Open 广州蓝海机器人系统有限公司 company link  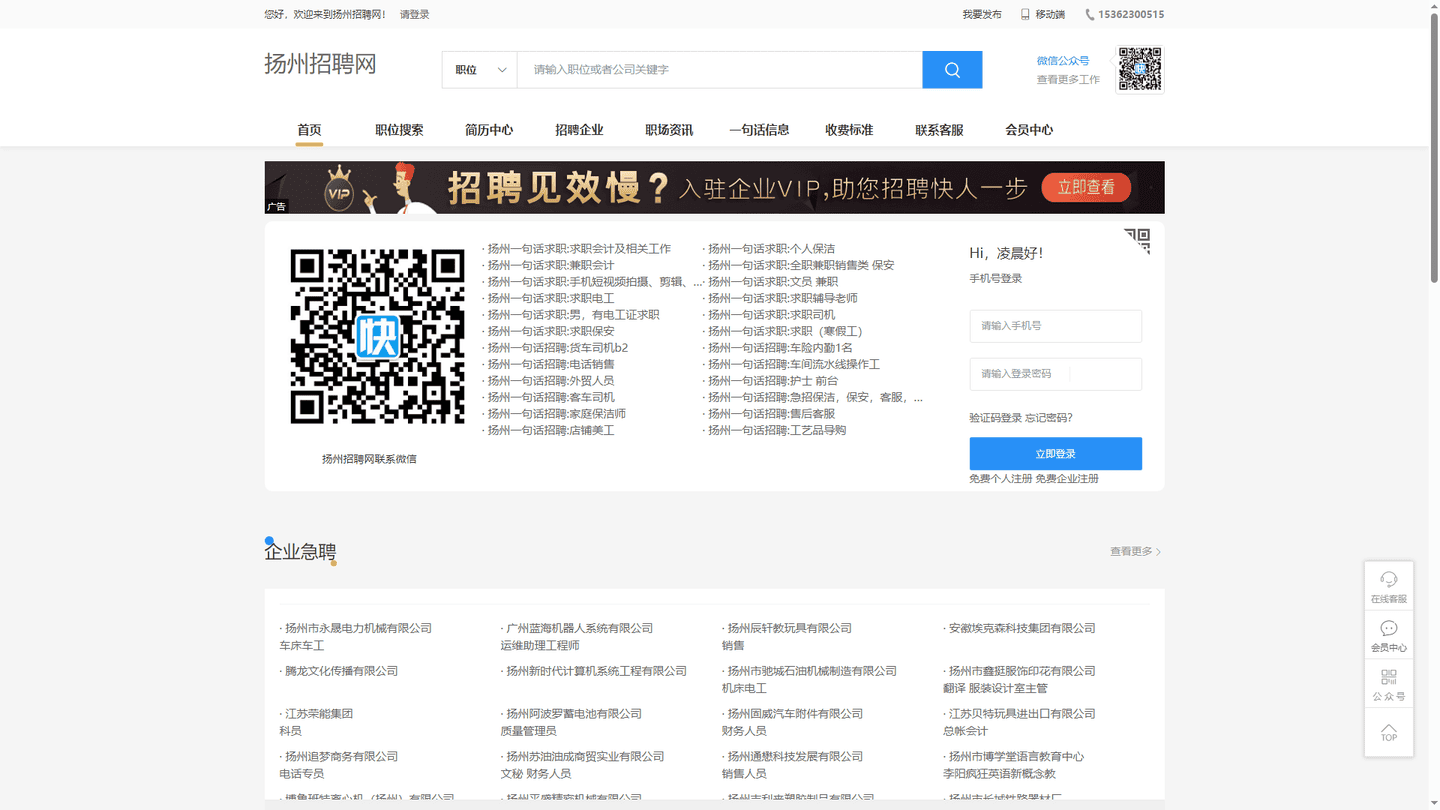pos(579,628)
